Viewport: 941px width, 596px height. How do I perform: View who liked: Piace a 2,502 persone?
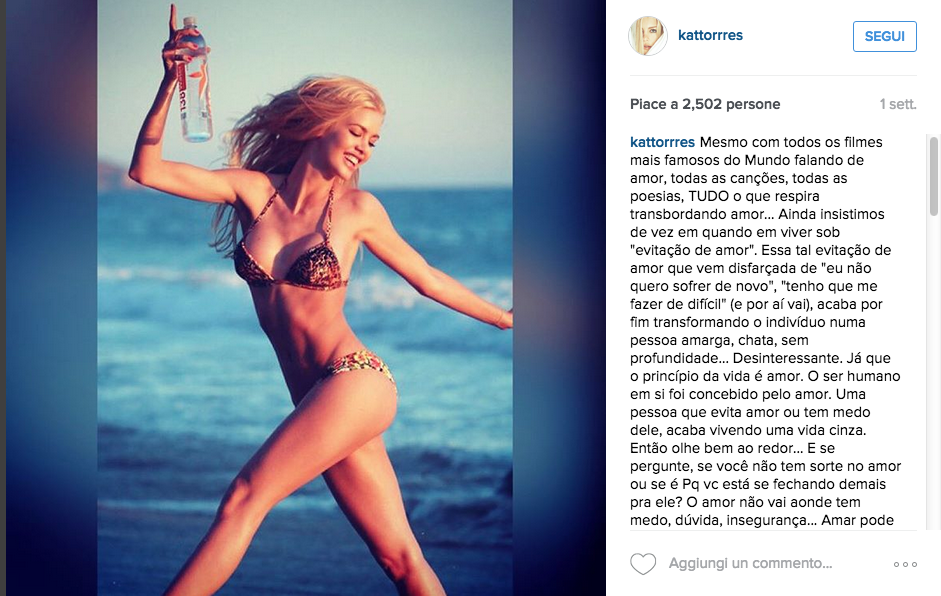click(705, 104)
